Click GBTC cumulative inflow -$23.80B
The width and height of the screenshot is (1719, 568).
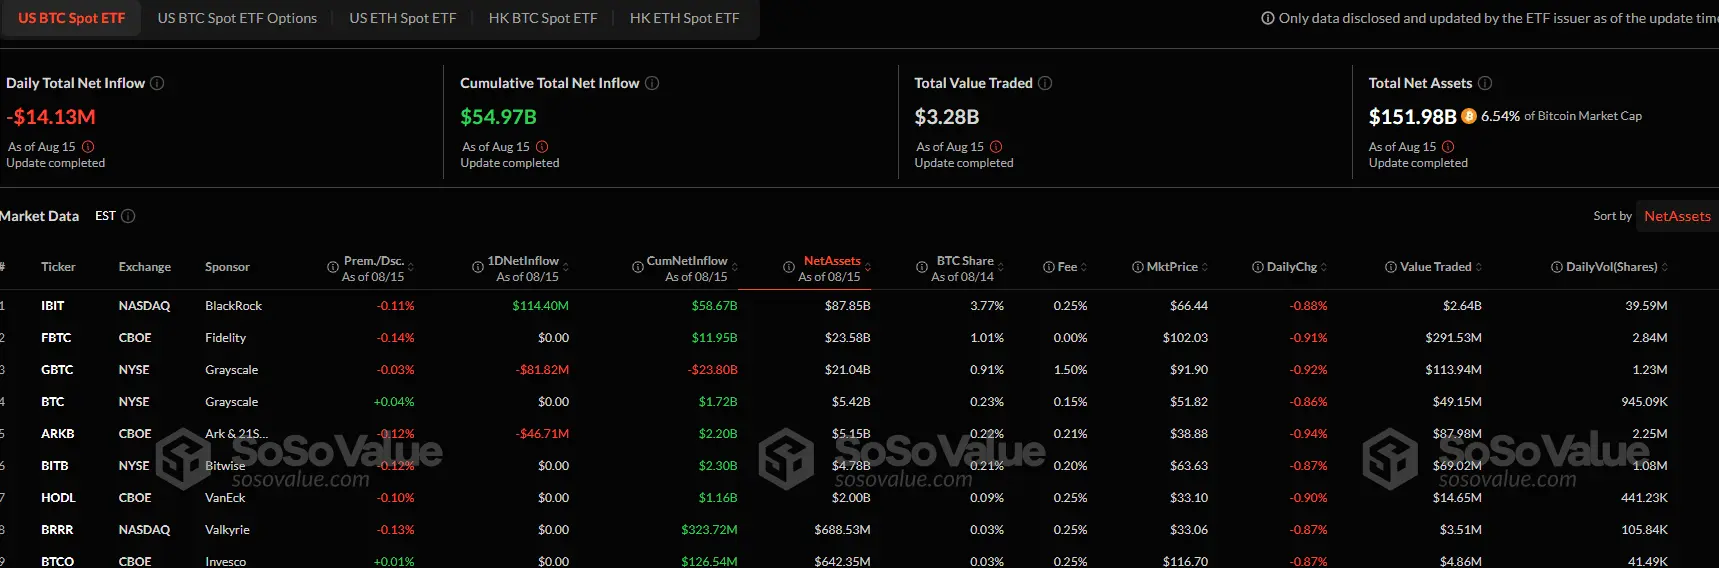tap(712, 370)
